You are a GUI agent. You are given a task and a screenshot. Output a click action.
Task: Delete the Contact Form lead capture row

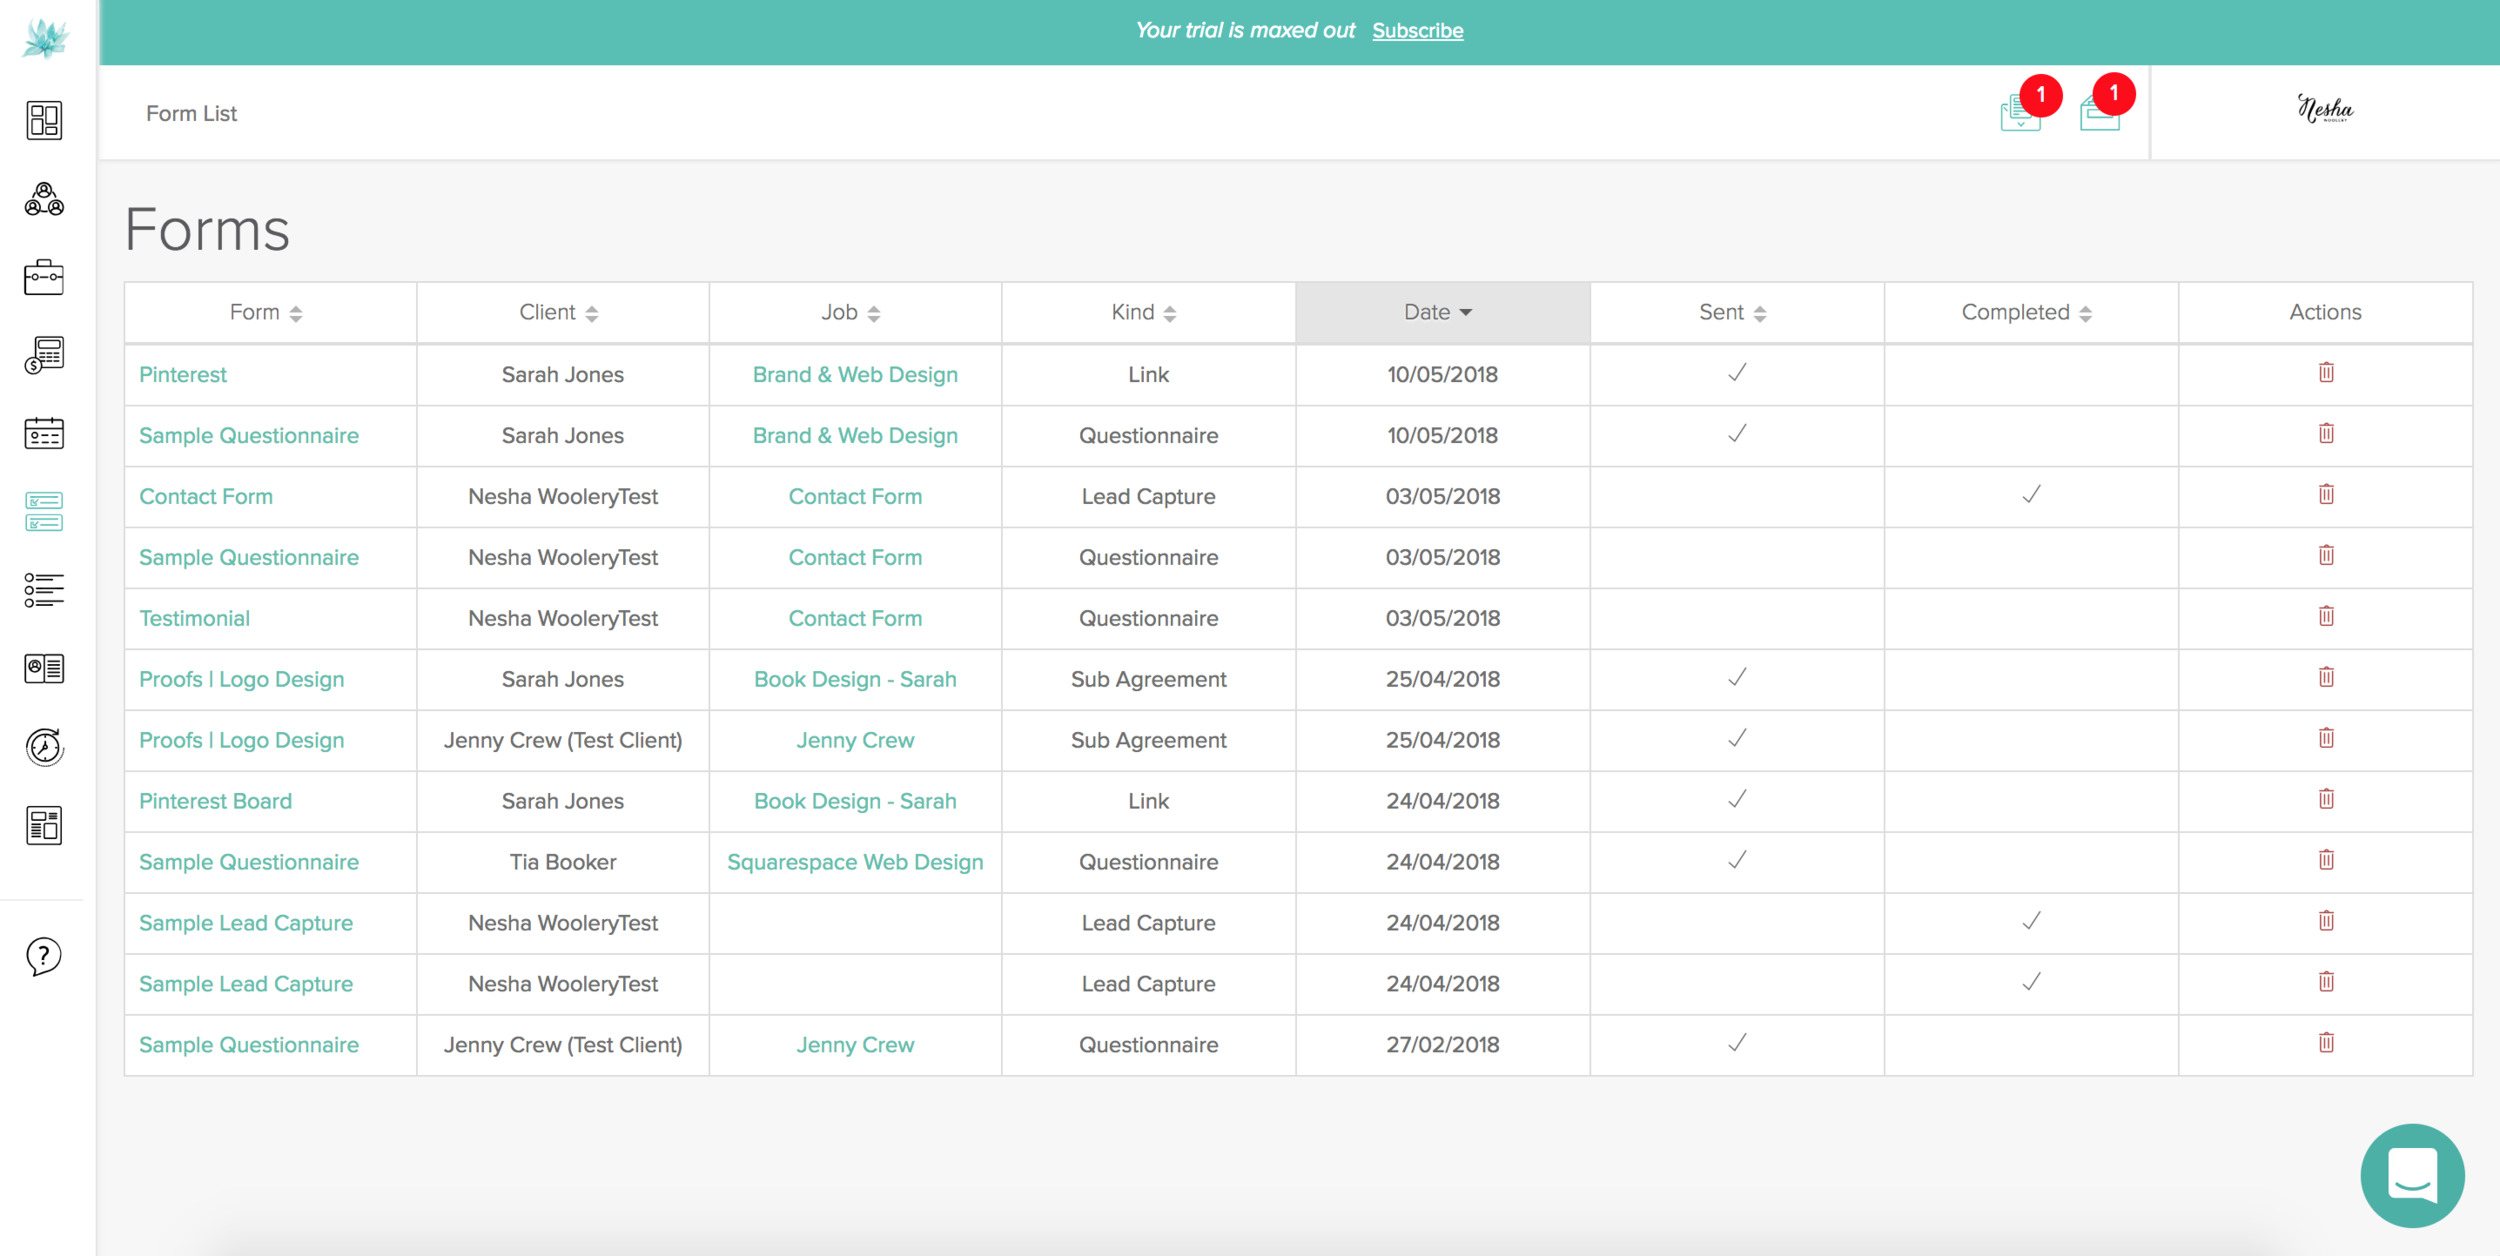(2326, 494)
